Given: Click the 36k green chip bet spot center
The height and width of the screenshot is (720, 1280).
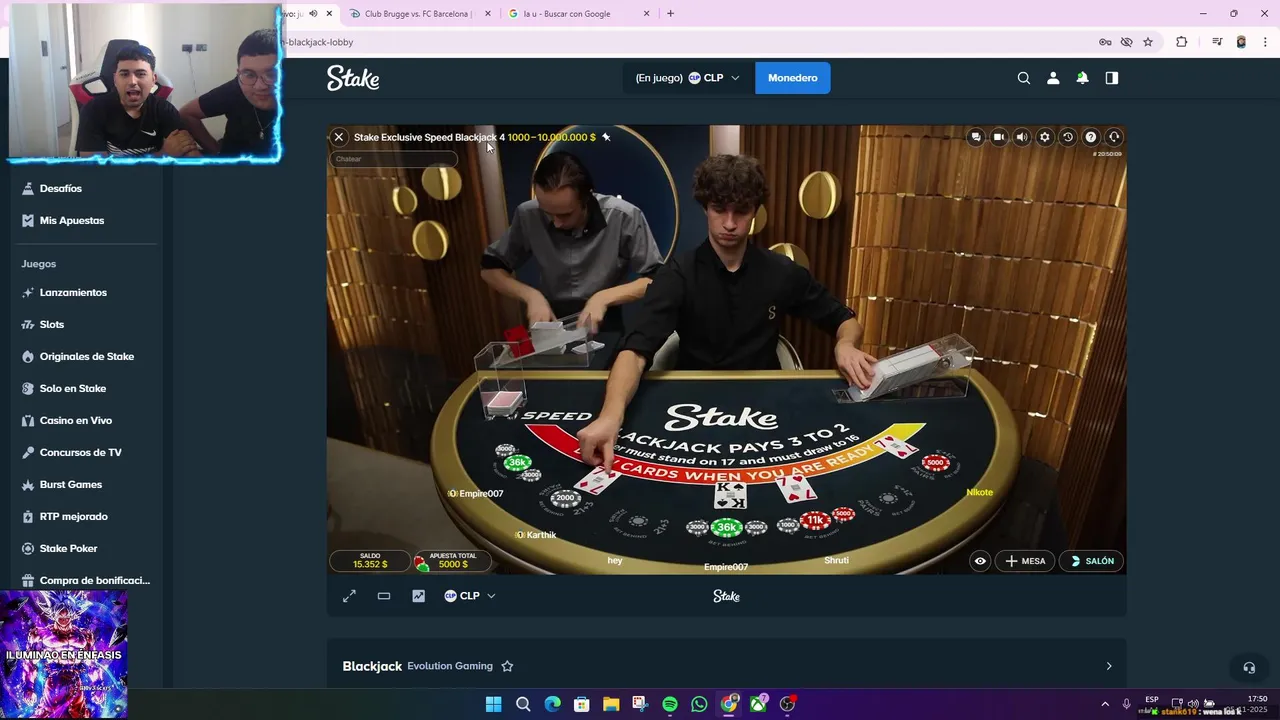Looking at the screenshot, I should (727, 527).
